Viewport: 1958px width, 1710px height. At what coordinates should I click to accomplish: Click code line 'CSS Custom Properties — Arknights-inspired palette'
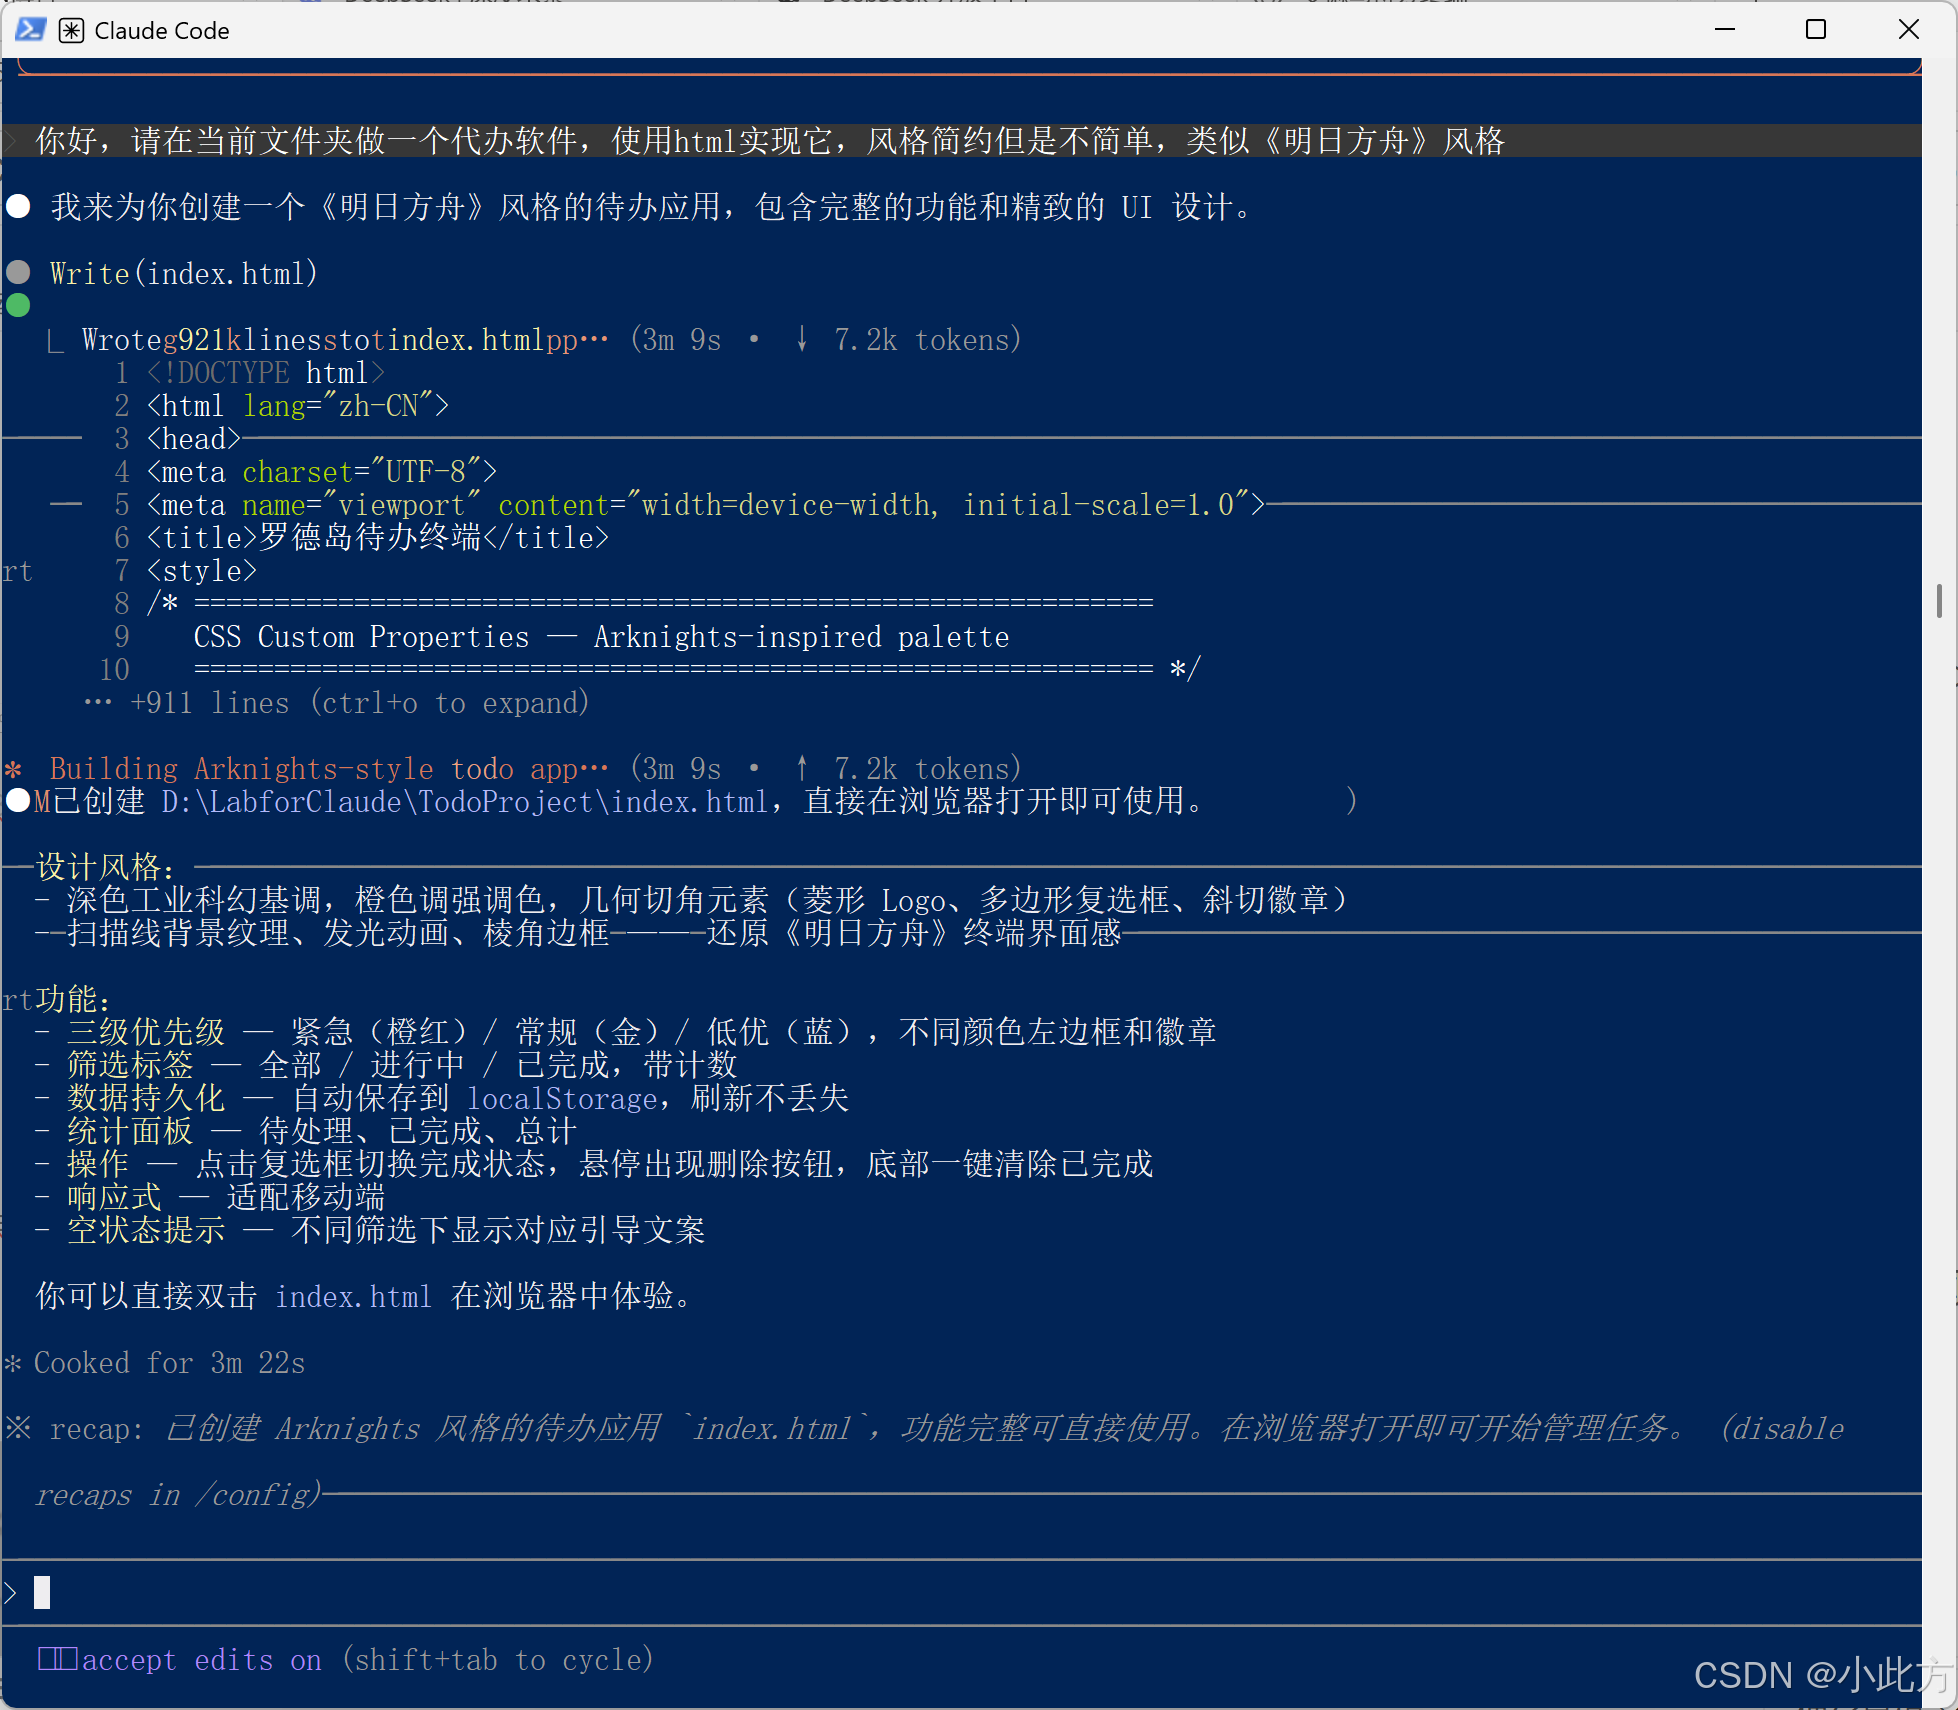pyautogui.click(x=602, y=637)
